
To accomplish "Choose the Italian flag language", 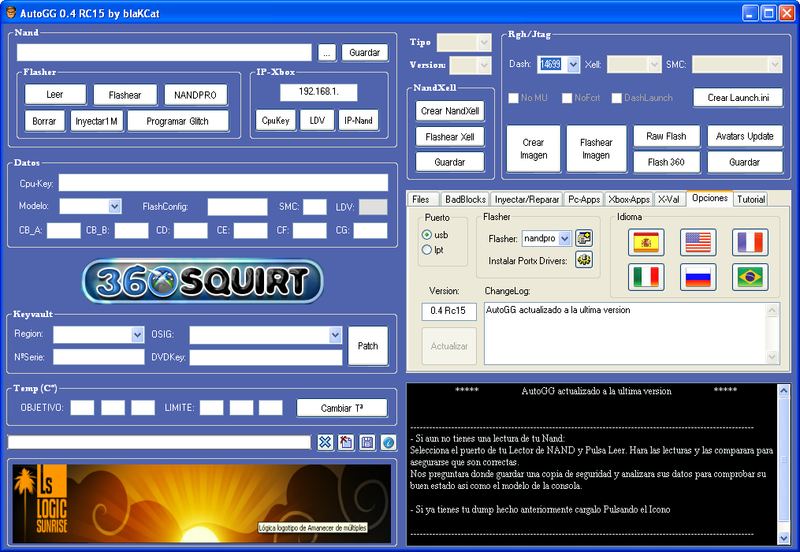I will coord(646,277).
